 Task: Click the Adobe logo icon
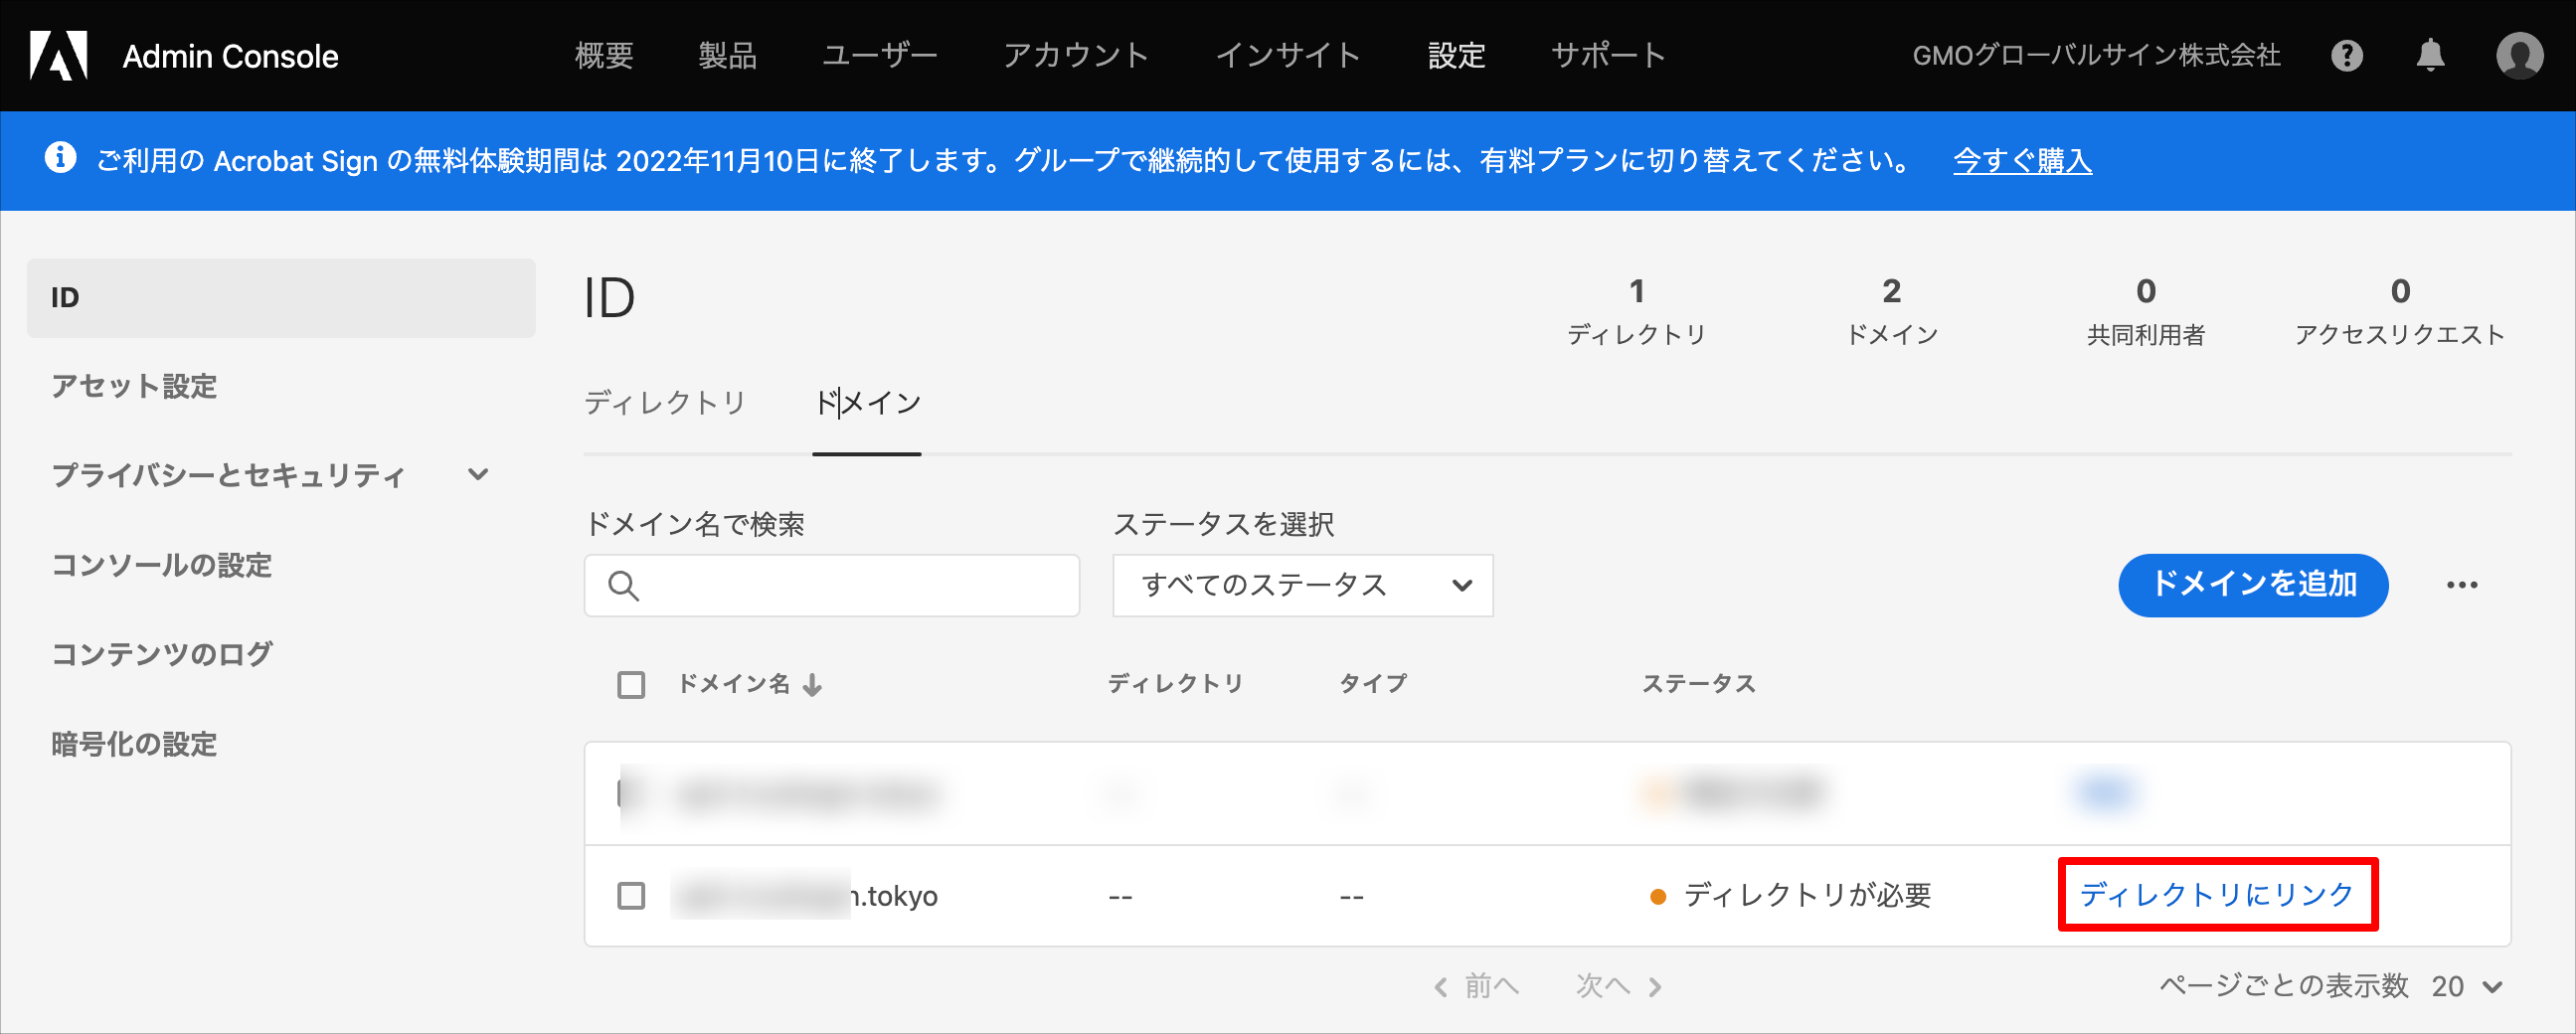(x=59, y=55)
